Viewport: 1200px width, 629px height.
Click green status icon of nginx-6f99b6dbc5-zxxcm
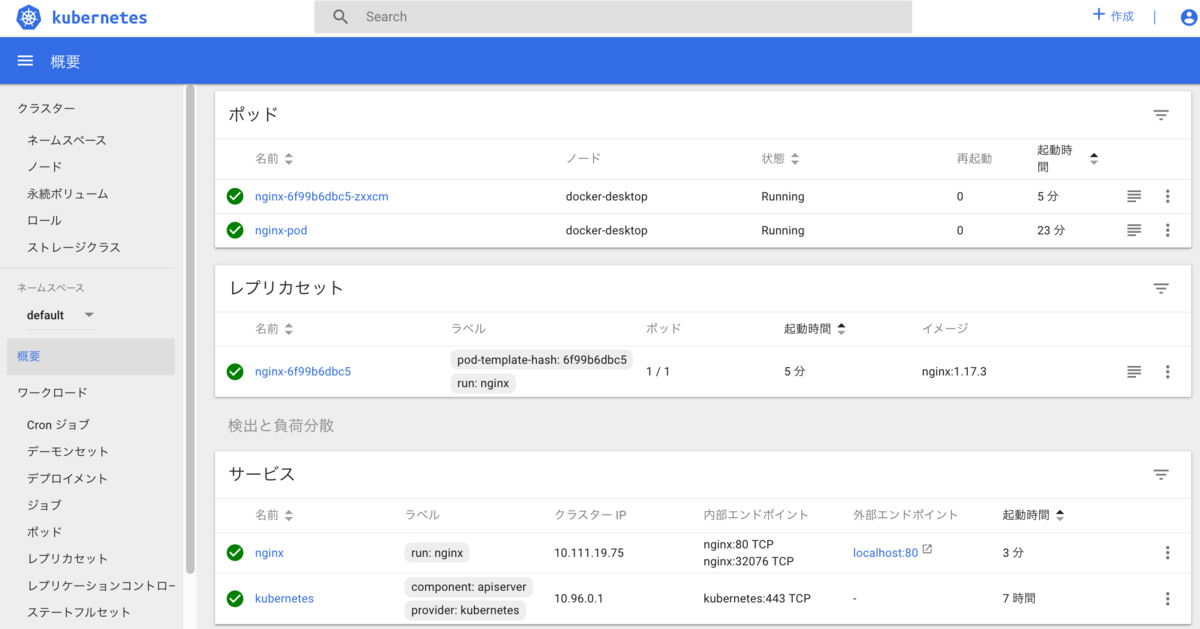(235, 197)
